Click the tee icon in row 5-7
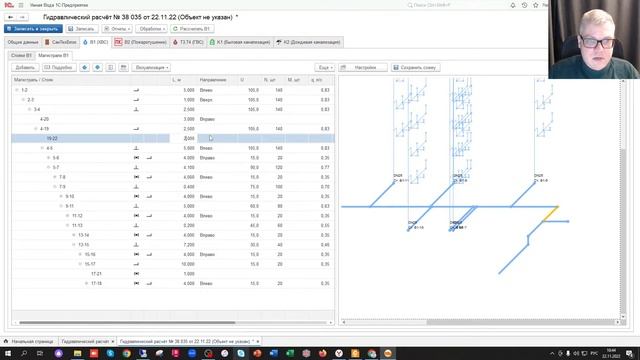 tap(136, 167)
